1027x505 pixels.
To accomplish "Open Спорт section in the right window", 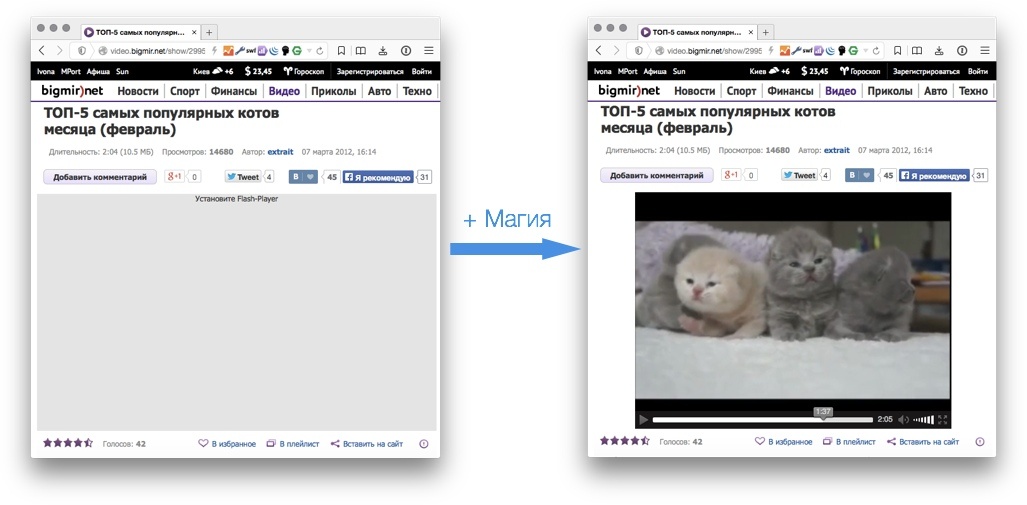I will pos(741,91).
